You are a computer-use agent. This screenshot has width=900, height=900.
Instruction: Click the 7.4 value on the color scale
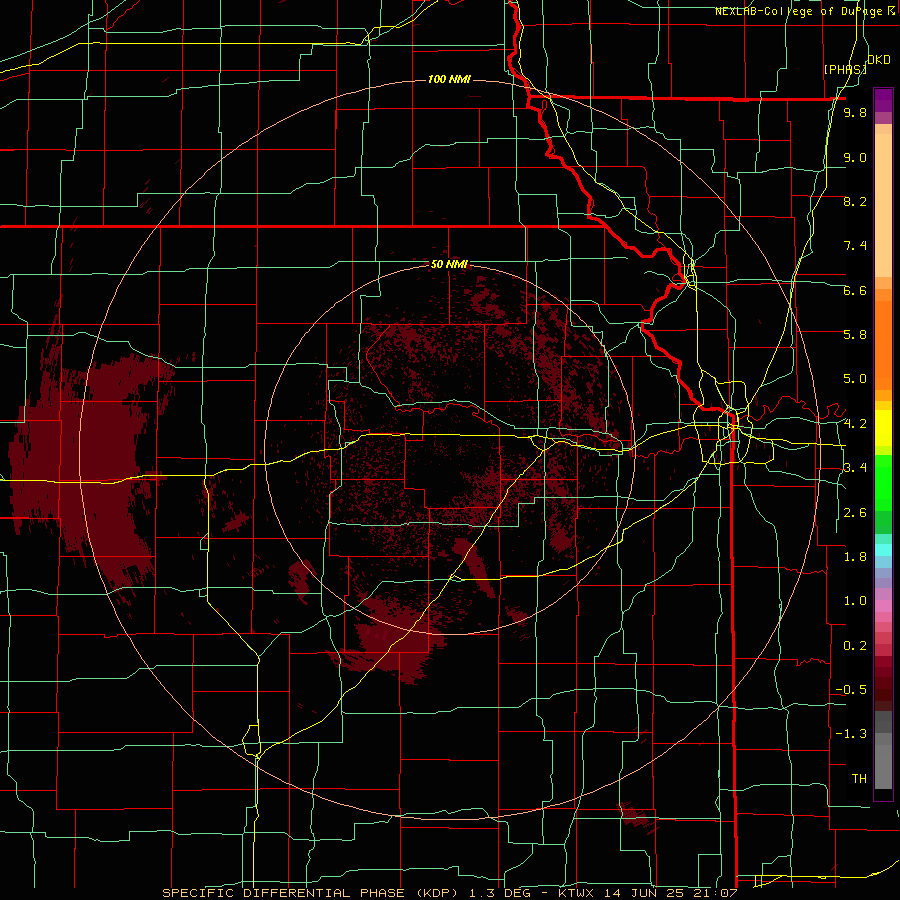click(855, 246)
